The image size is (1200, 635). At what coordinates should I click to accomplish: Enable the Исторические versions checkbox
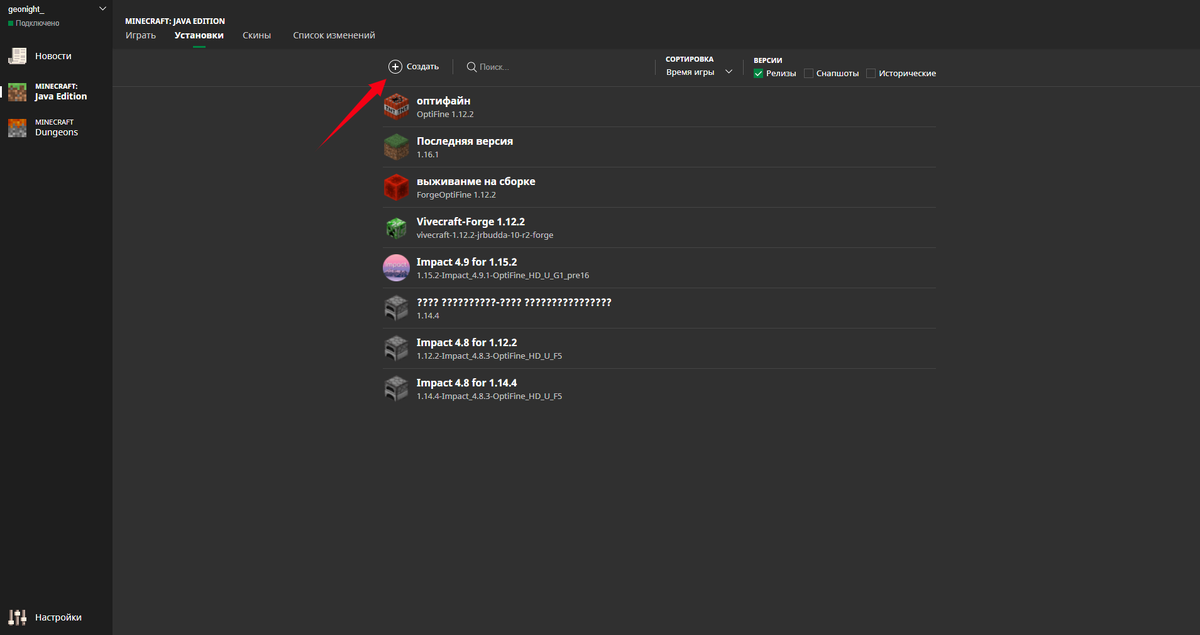click(x=871, y=73)
